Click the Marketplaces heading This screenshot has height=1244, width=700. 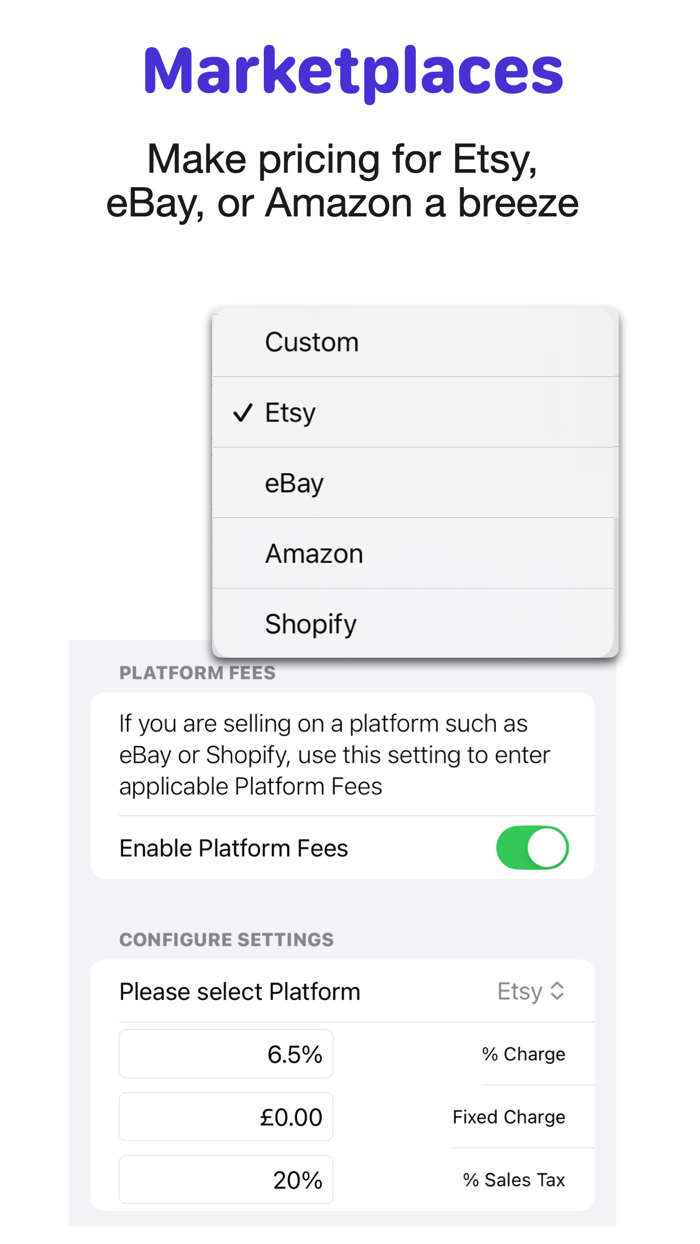click(x=352, y=70)
